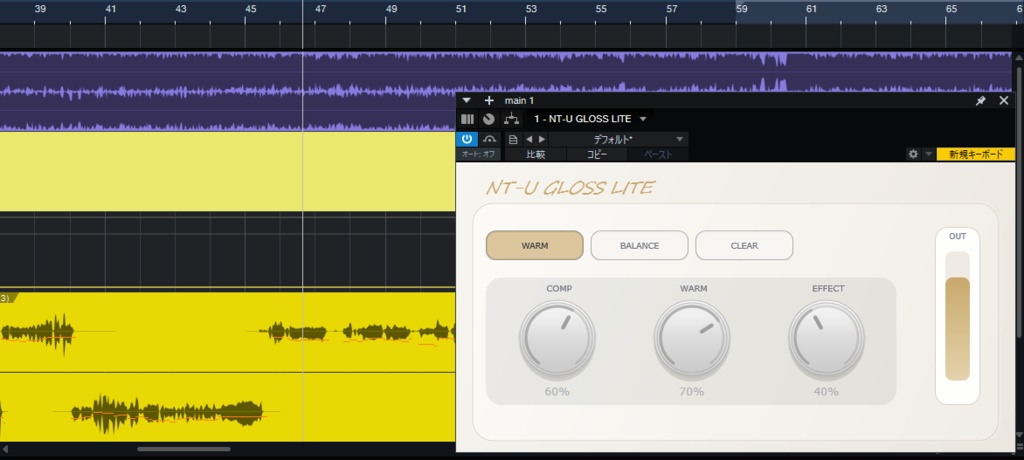Click the 新規キーボード button
Image resolution: width=1024 pixels, height=460 pixels.
pos(976,154)
